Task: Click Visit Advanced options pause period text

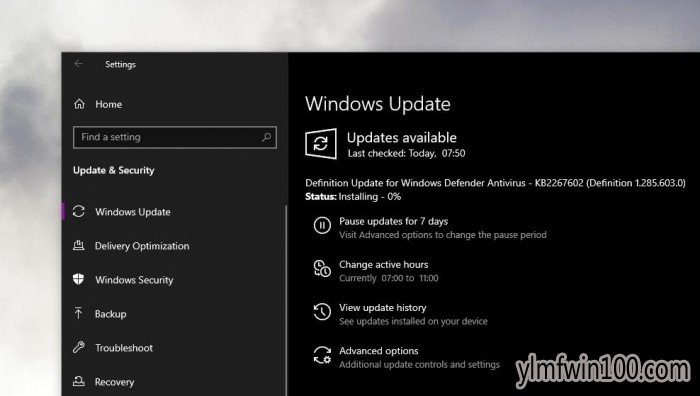Action: pos(443,235)
